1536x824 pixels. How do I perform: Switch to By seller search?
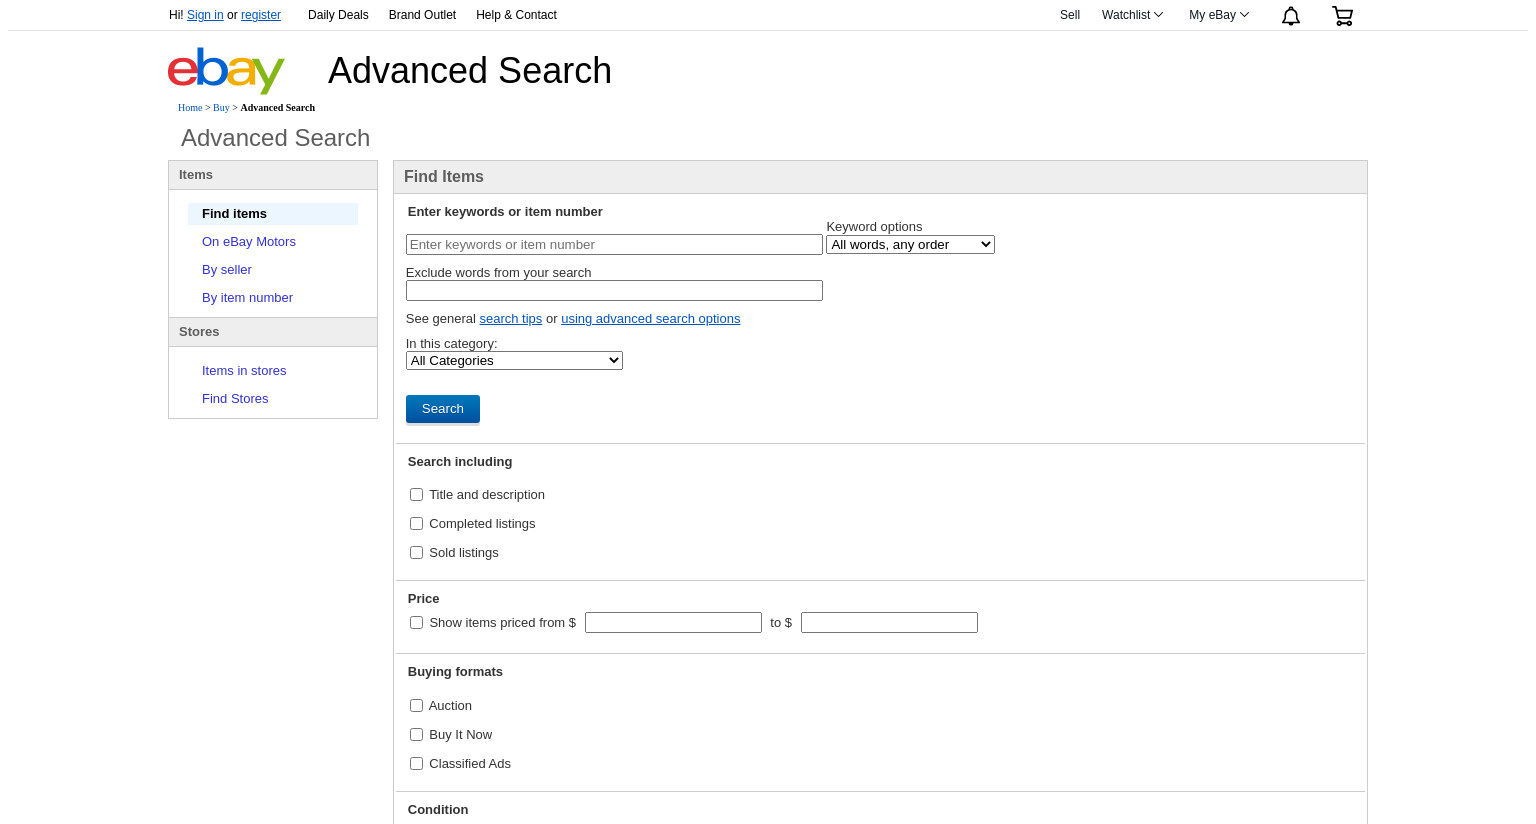pyautogui.click(x=227, y=270)
